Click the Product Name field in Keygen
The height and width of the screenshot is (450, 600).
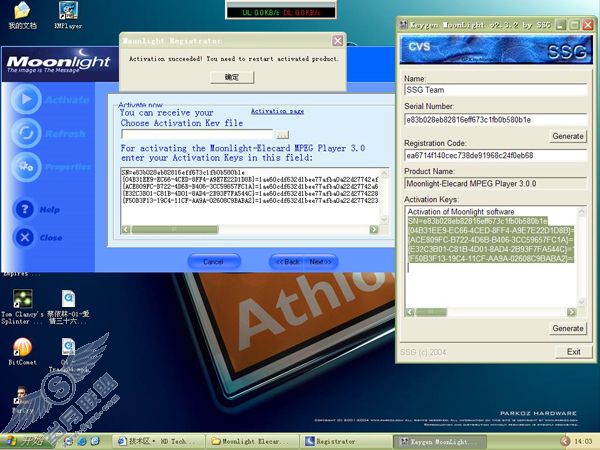pos(496,183)
